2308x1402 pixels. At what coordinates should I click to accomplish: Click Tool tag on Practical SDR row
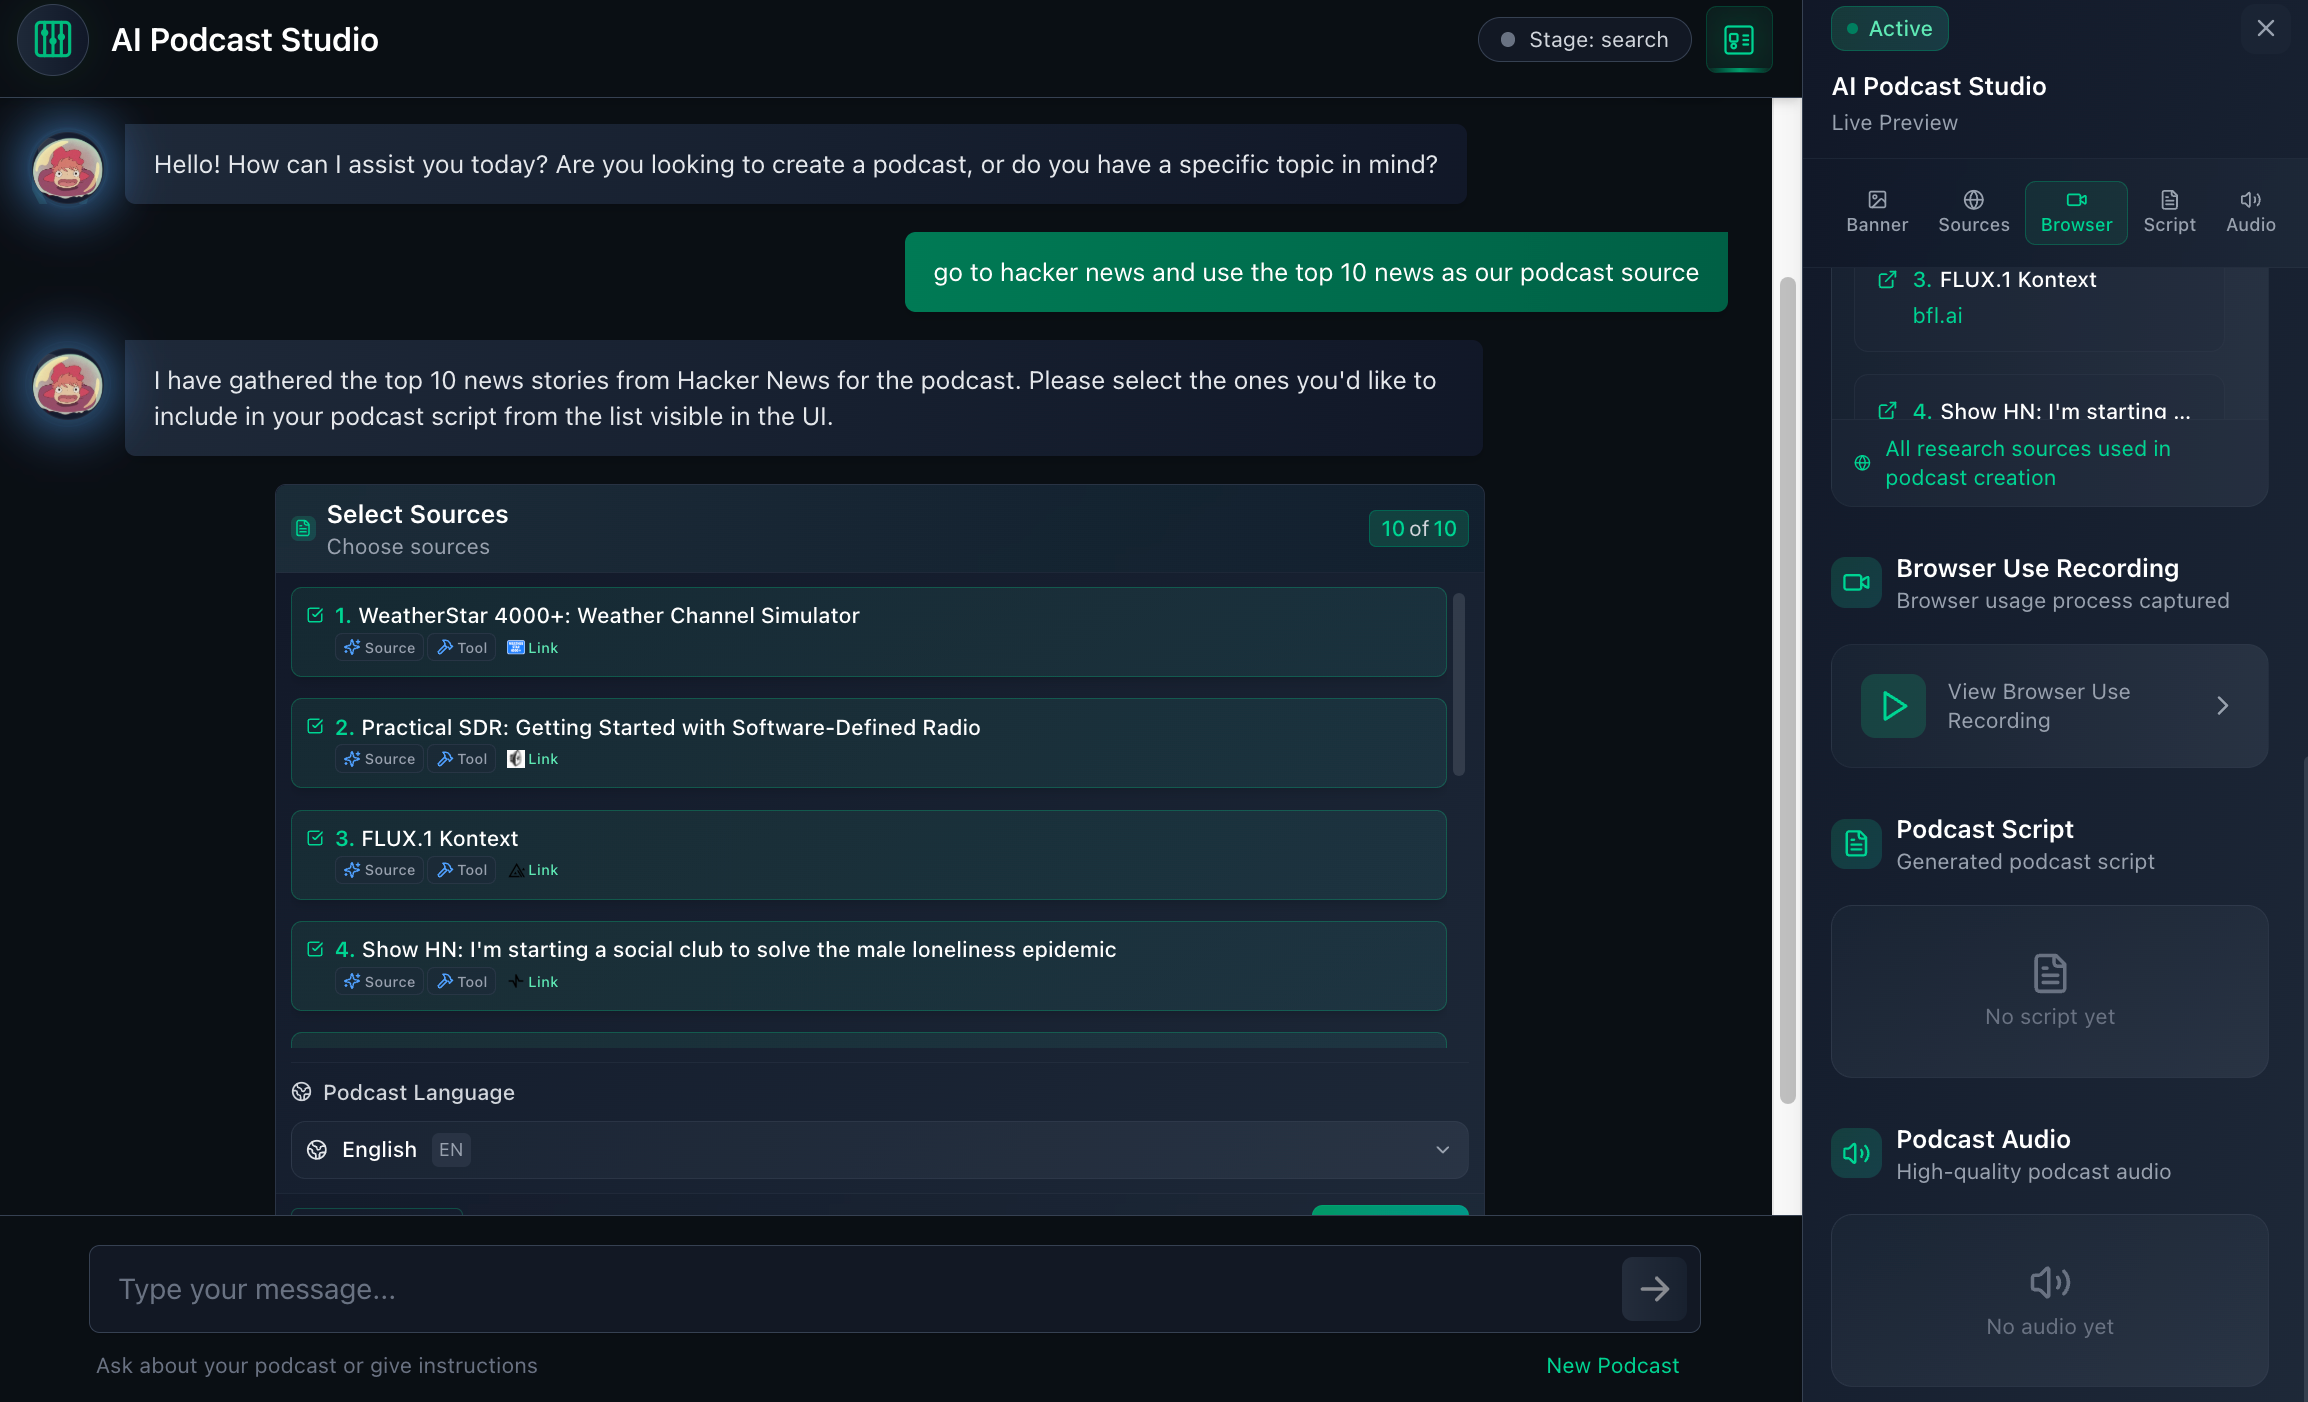point(462,759)
